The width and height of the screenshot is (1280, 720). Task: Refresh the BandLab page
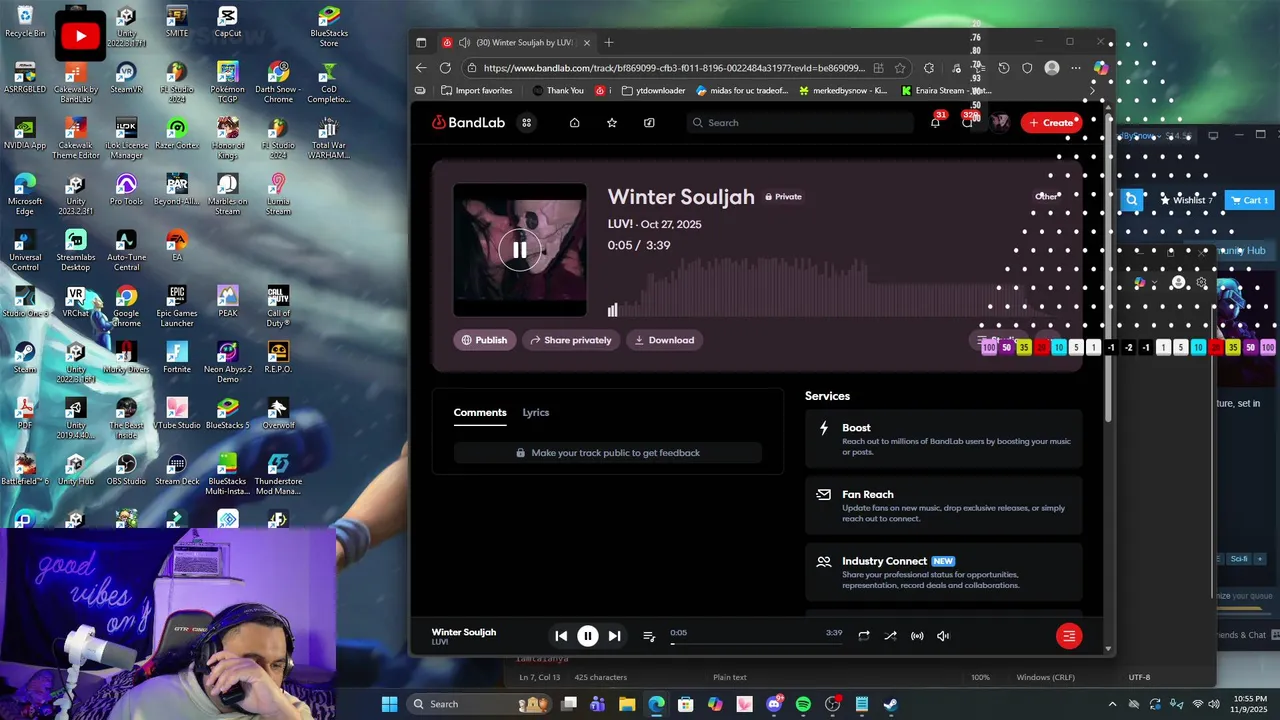click(x=445, y=68)
